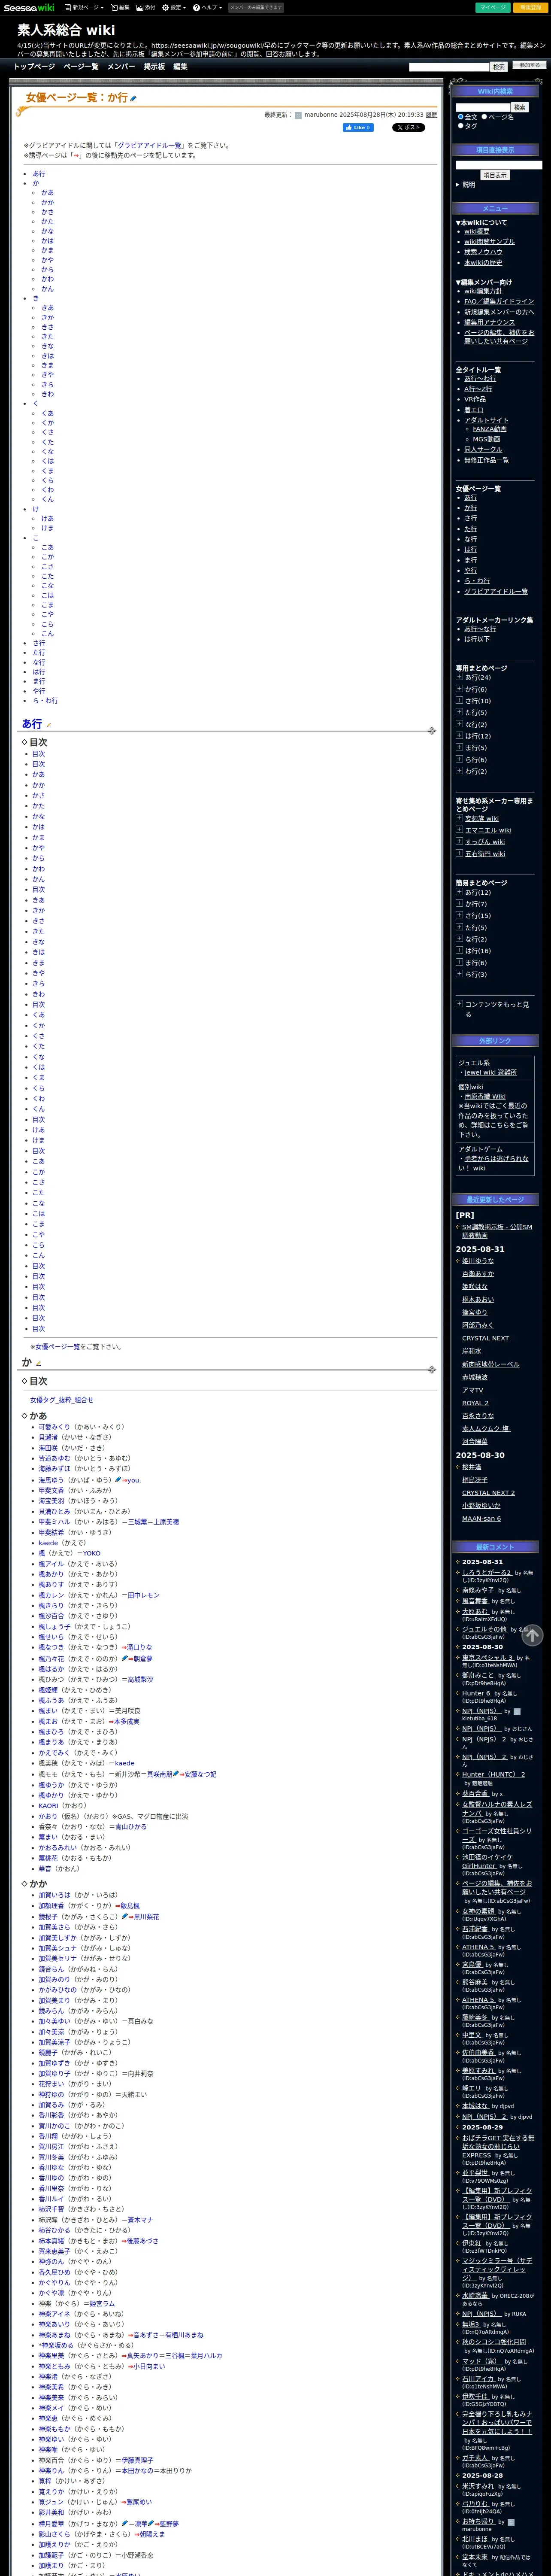The height and width of the screenshot is (2576, 551).
Task: Click 編集 in the navigation bar
Action: point(180,67)
